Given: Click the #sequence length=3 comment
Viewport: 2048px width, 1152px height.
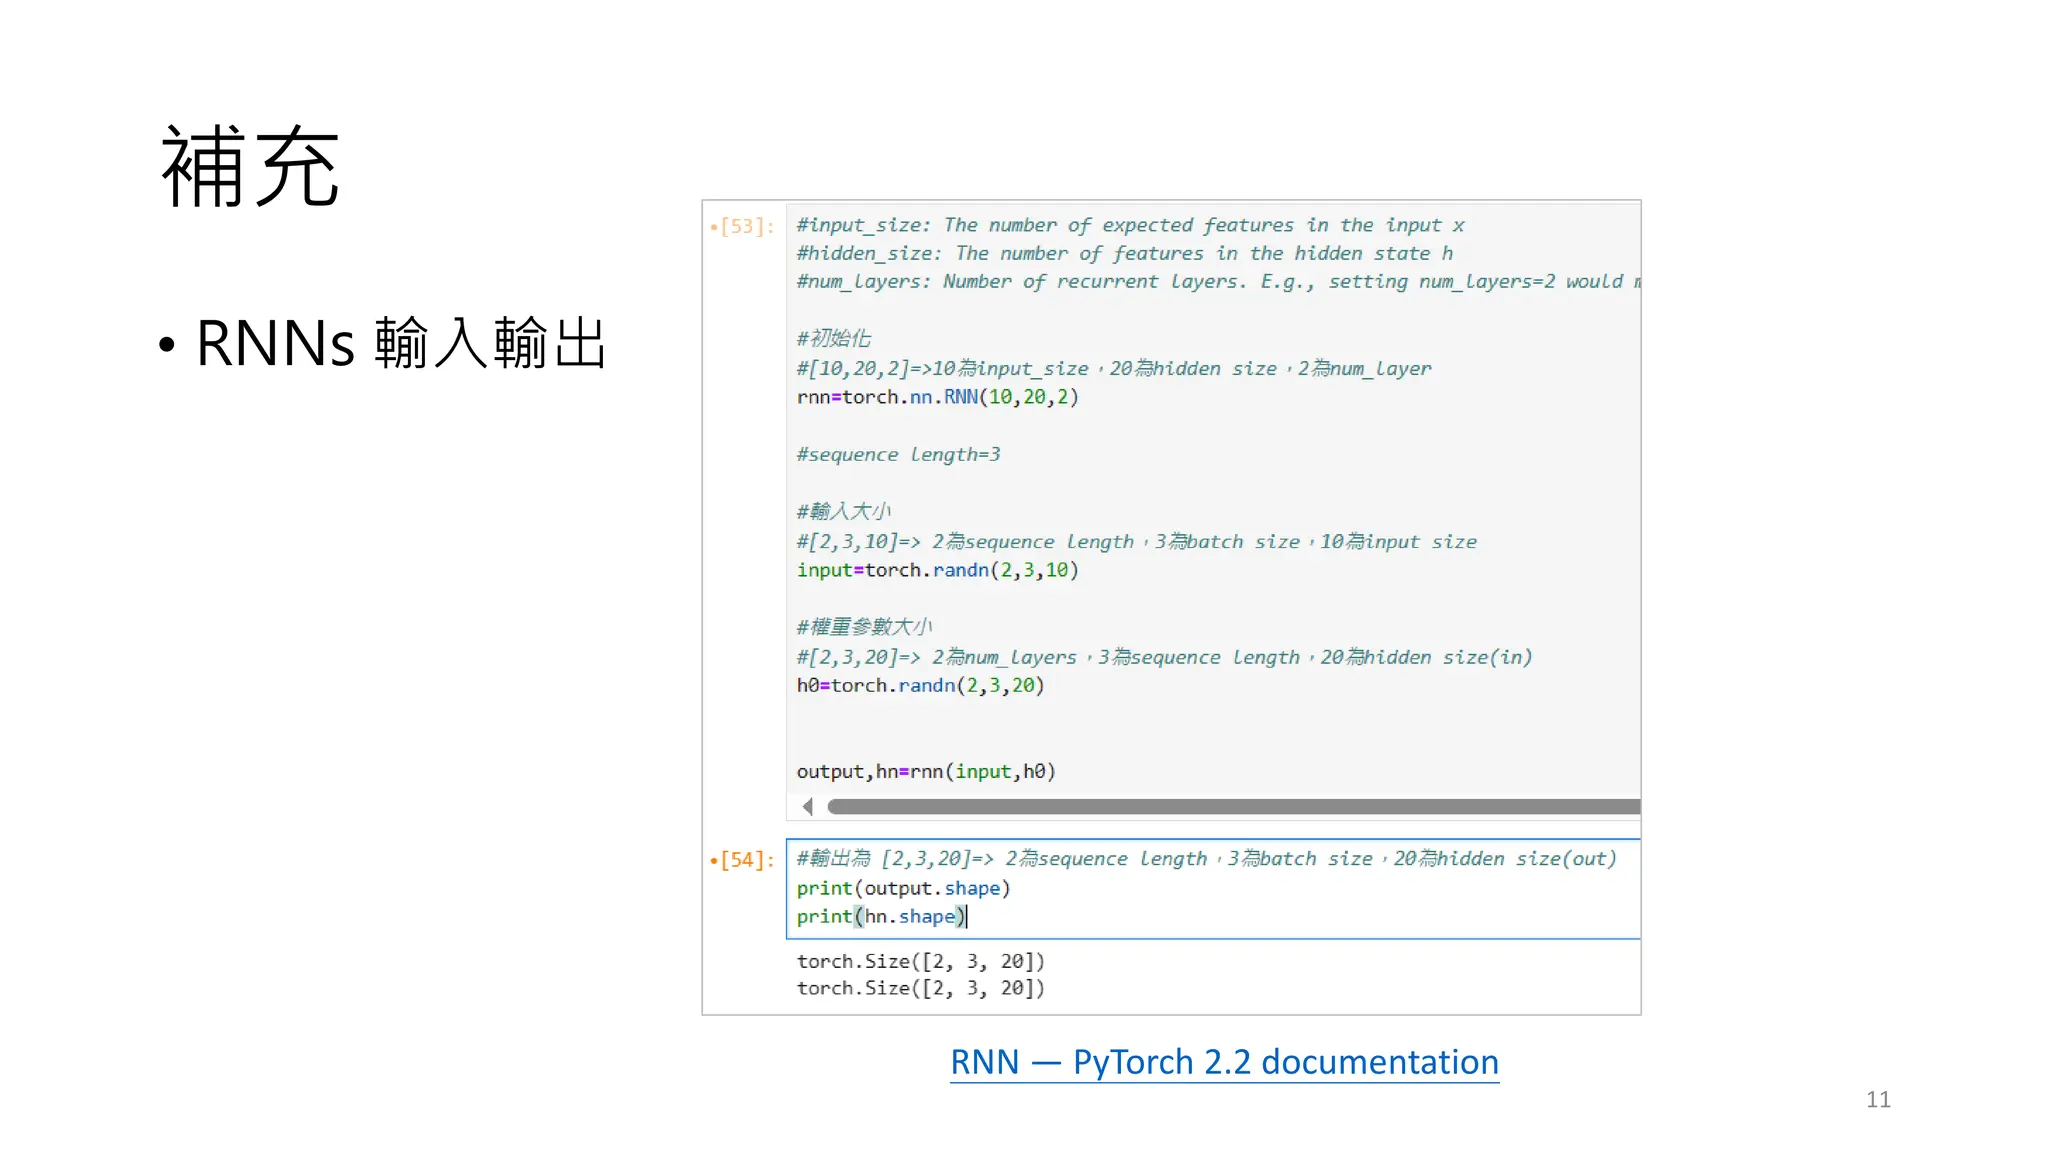Looking at the screenshot, I should [898, 455].
